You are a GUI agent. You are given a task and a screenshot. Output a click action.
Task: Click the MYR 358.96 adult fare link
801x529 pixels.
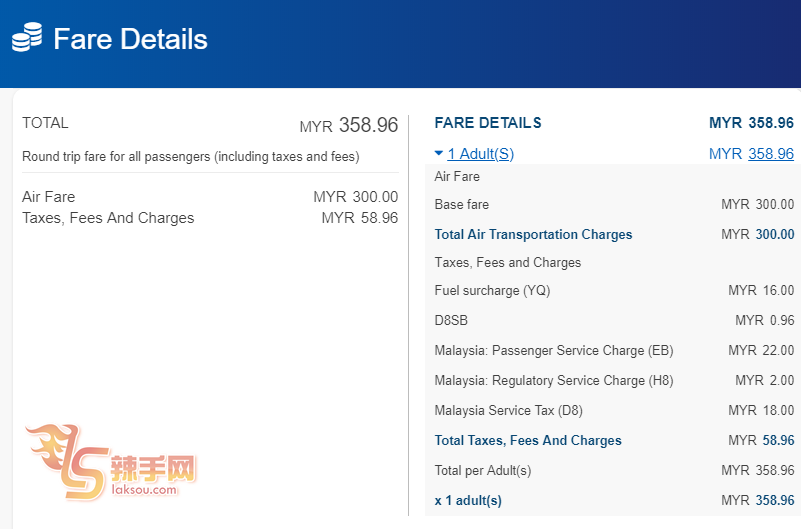click(771, 154)
